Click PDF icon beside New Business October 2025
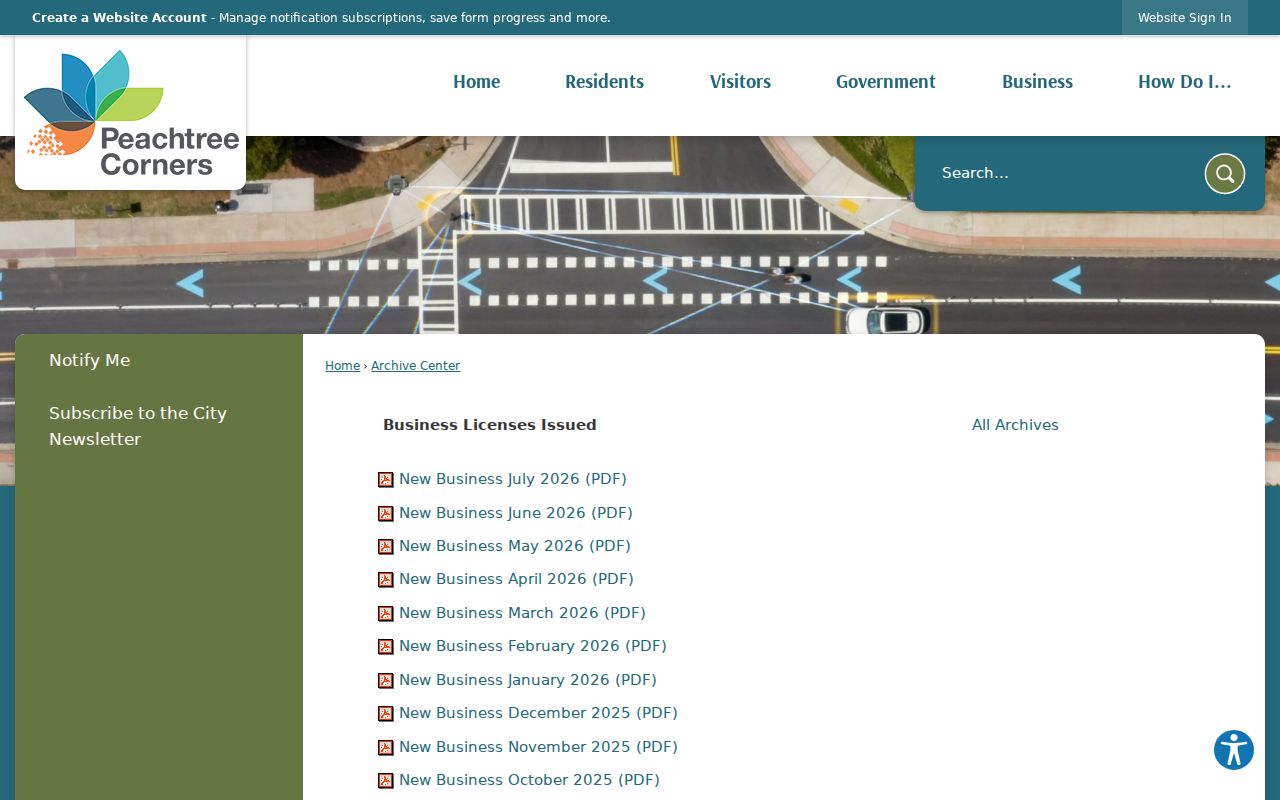This screenshot has width=1280, height=800. point(386,781)
